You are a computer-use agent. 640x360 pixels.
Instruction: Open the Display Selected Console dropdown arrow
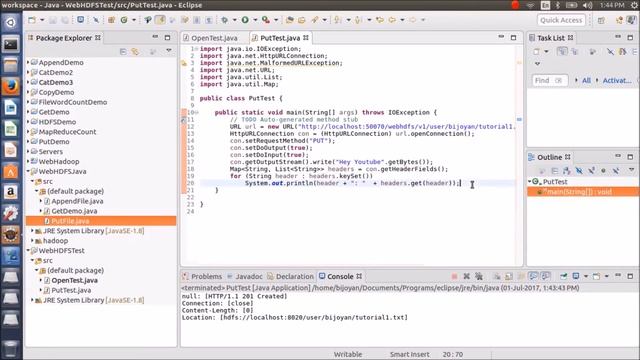coord(586,276)
